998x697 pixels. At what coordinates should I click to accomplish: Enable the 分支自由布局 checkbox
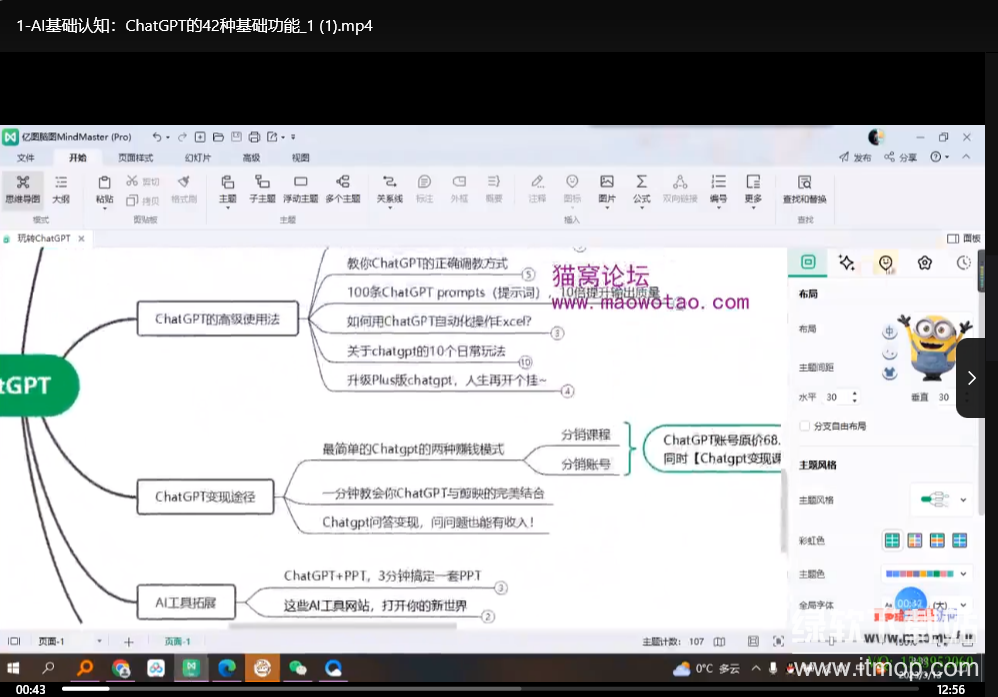(x=805, y=426)
